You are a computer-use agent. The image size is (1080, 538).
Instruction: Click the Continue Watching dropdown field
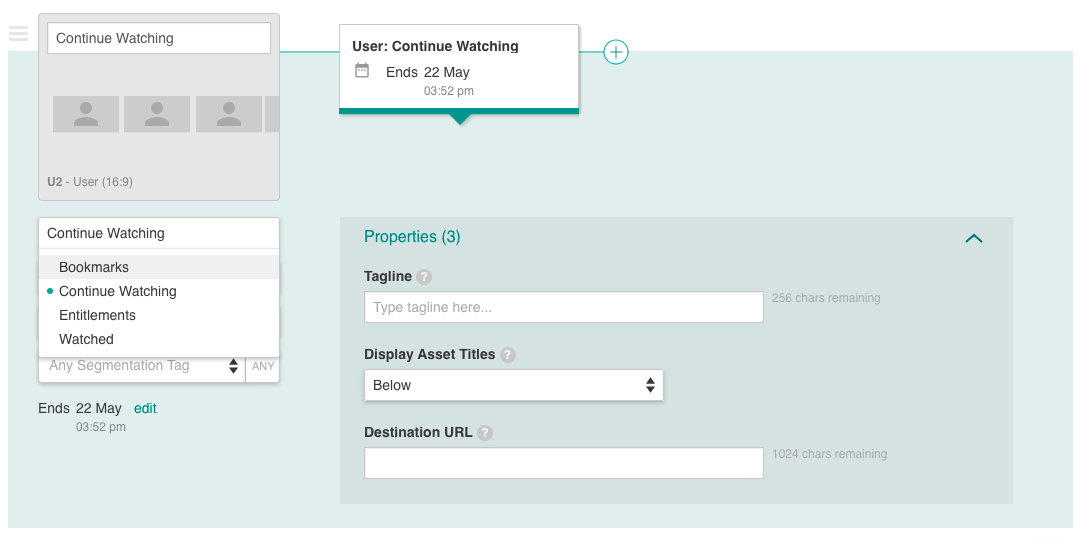(159, 233)
